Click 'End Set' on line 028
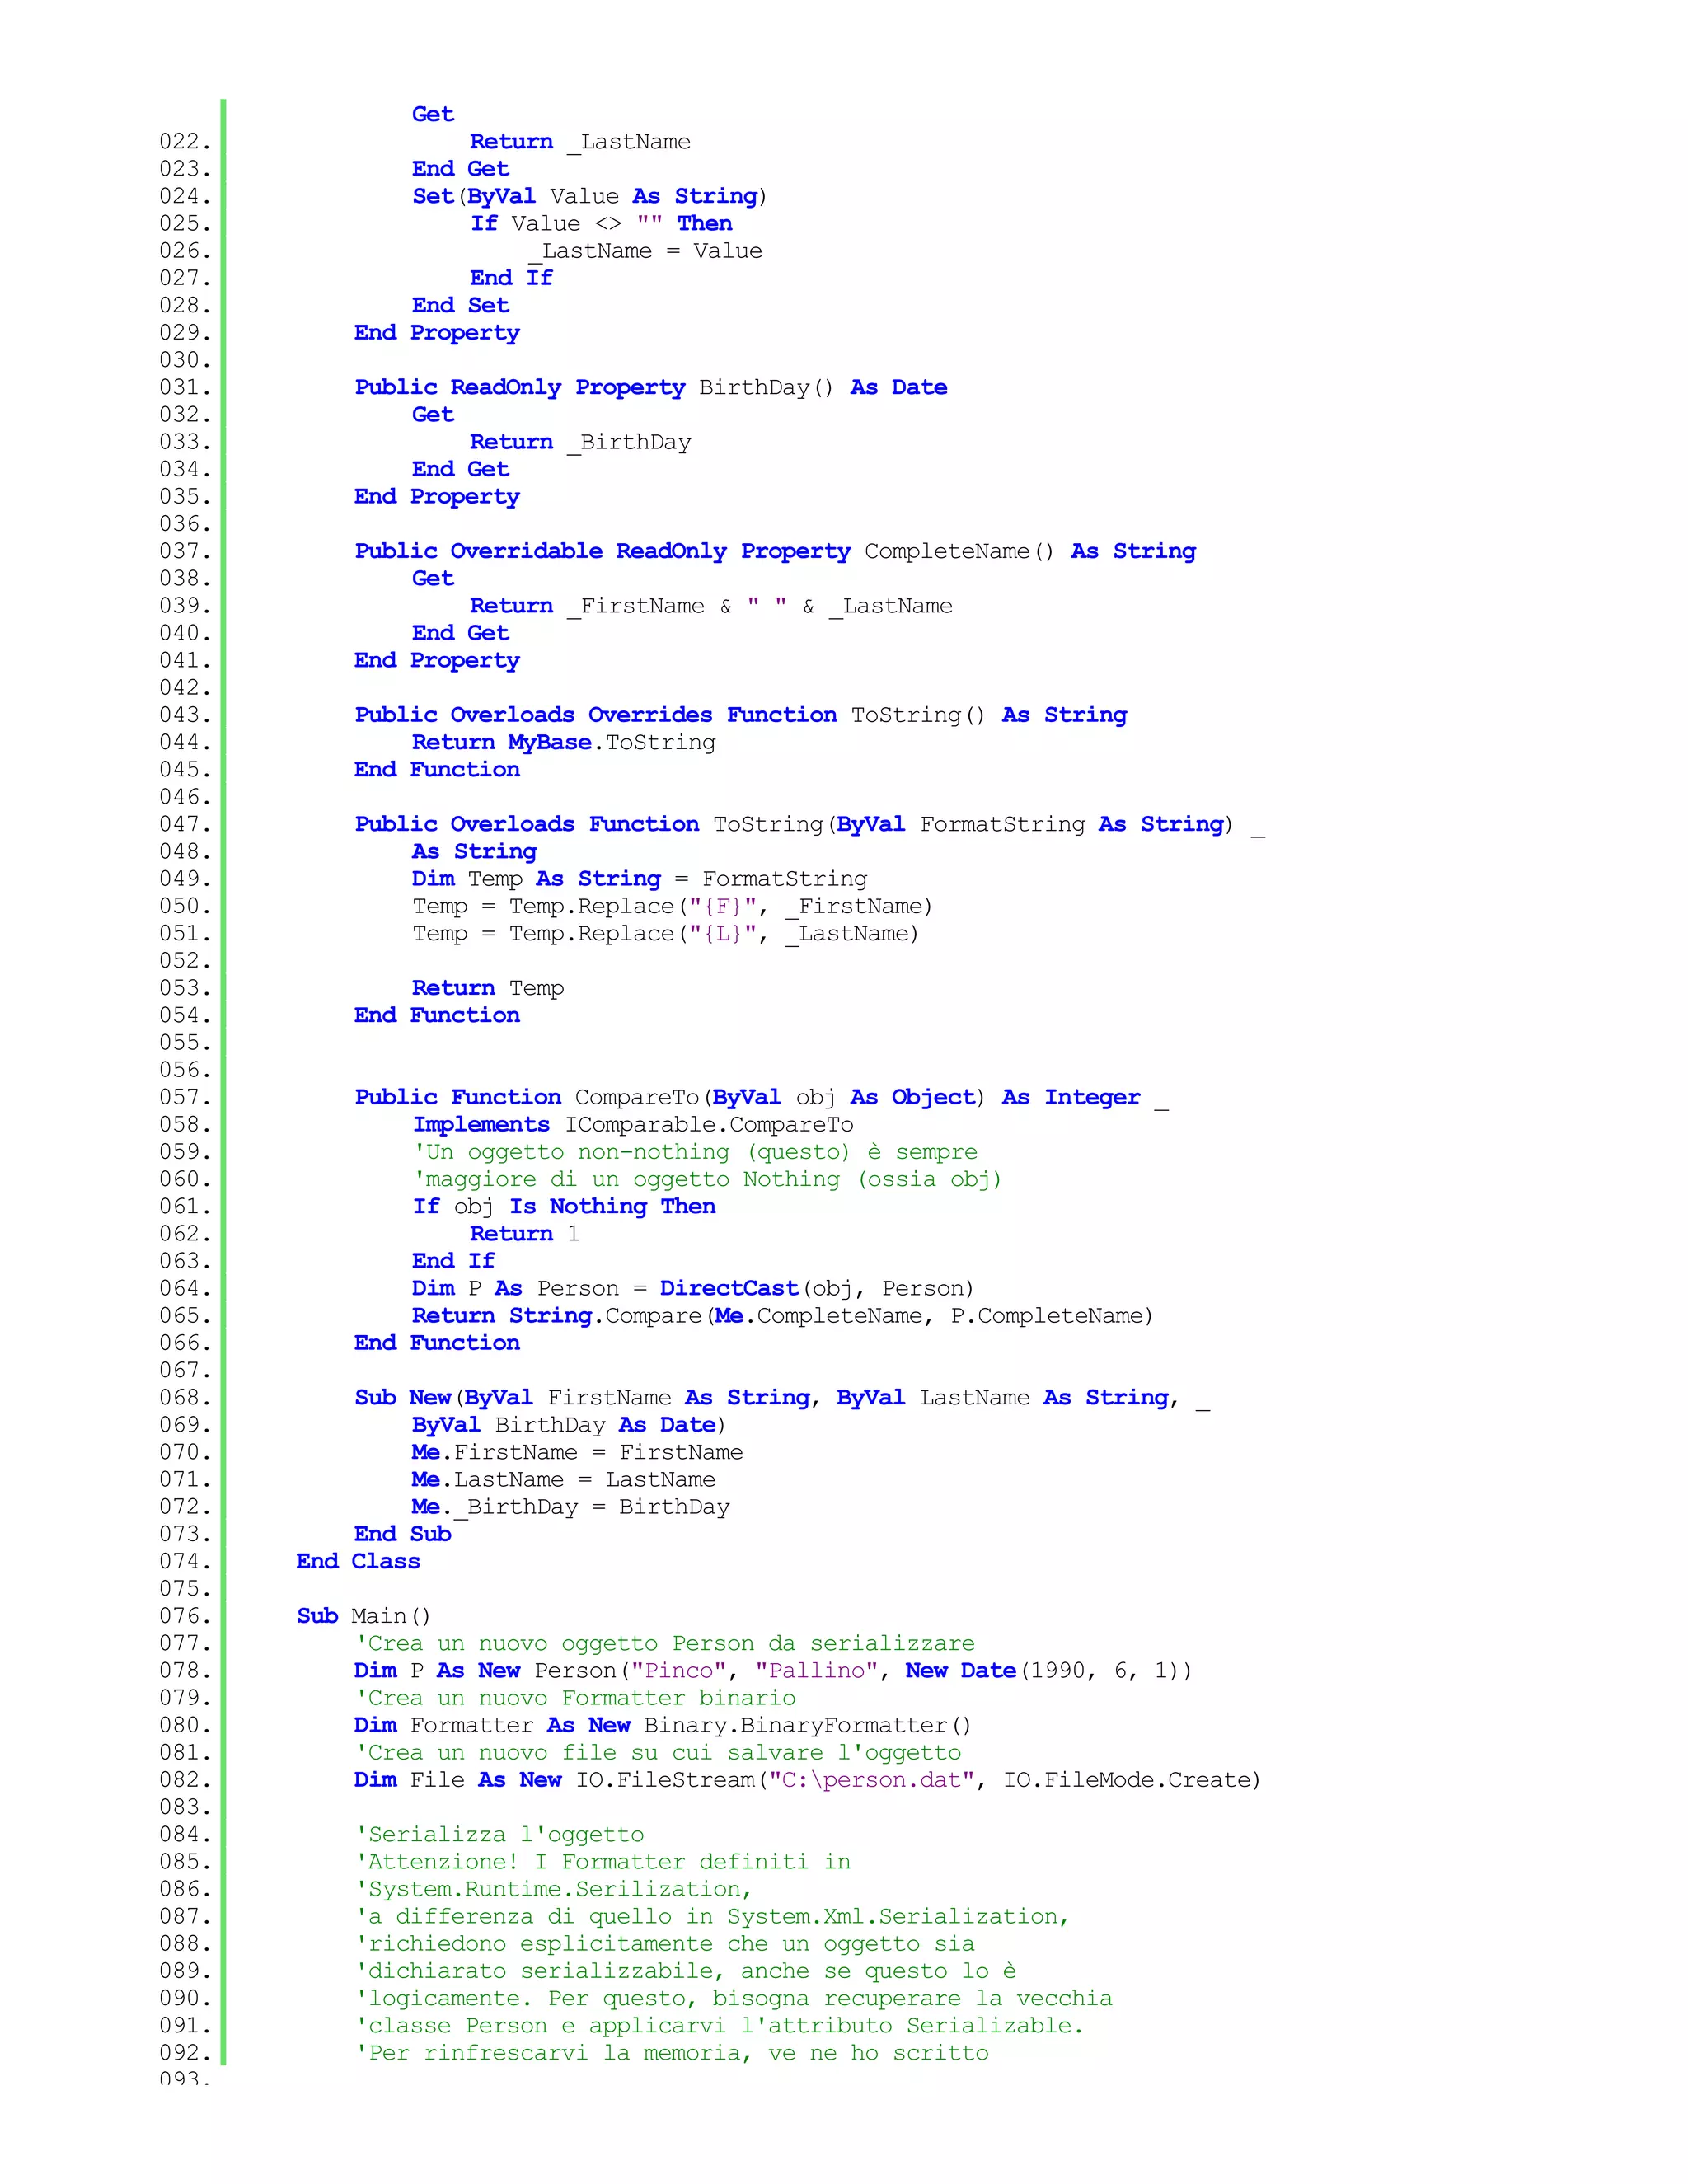1688x2184 pixels. (x=461, y=305)
